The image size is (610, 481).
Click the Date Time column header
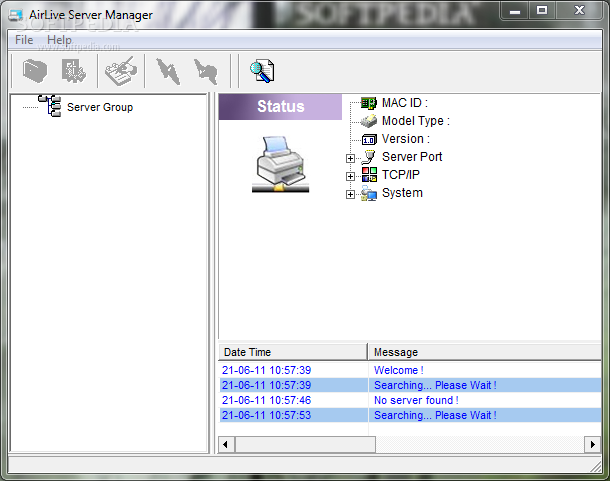[293, 352]
